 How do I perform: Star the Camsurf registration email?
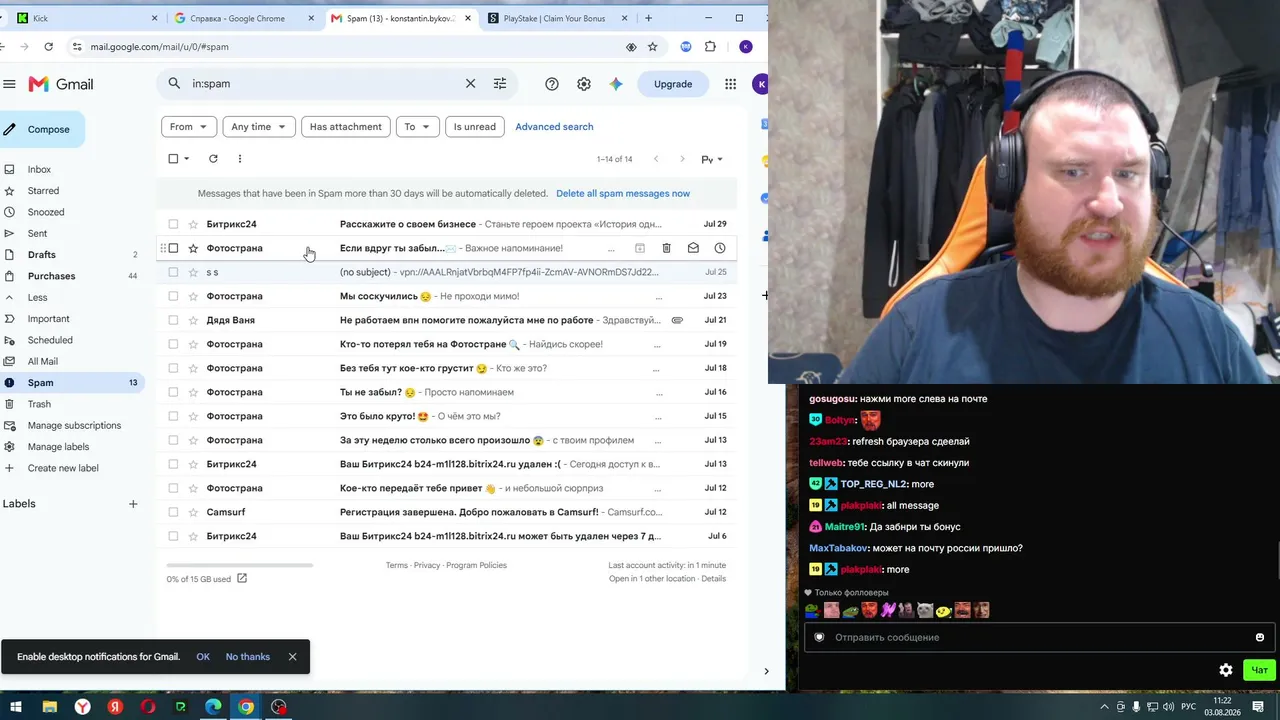pos(193,512)
